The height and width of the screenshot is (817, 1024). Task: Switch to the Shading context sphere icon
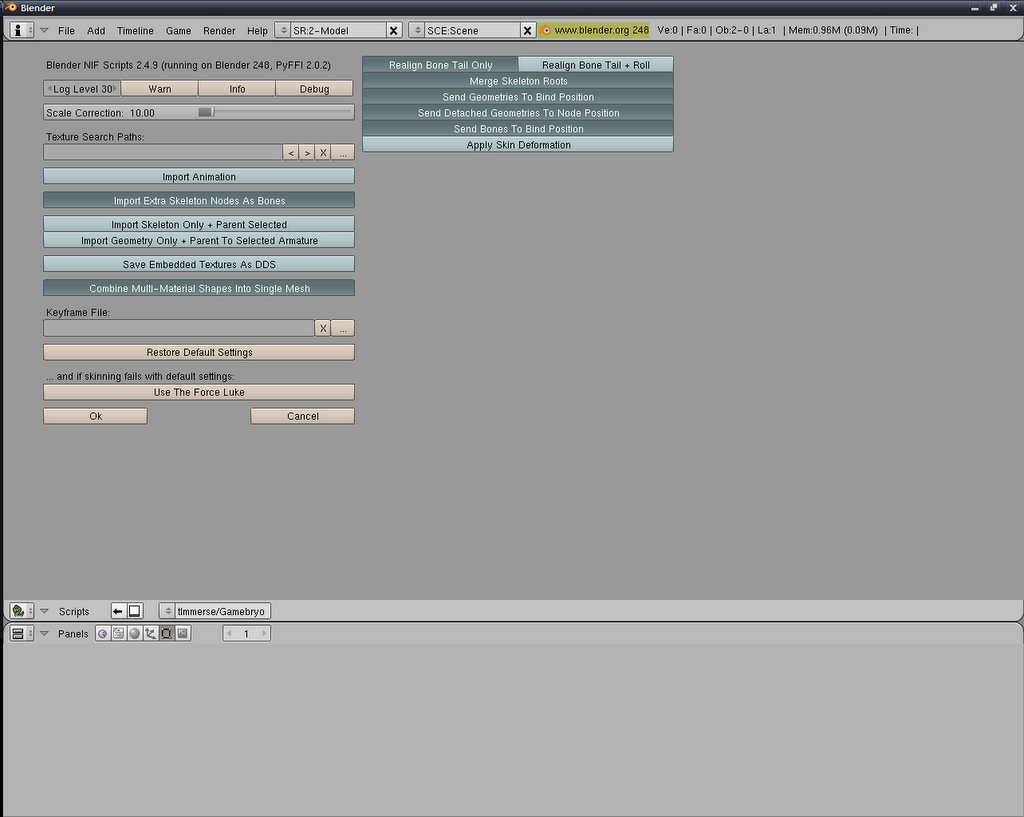134,634
